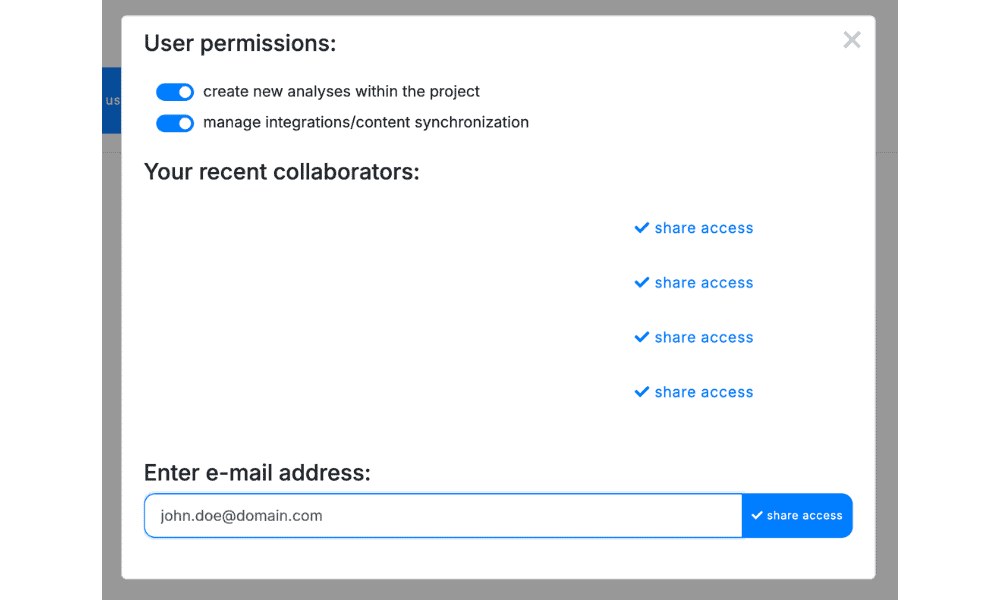The width and height of the screenshot is (1000, 600).
Task: Click the partially hidden blue button behind dialog
Action: [111, 100]
